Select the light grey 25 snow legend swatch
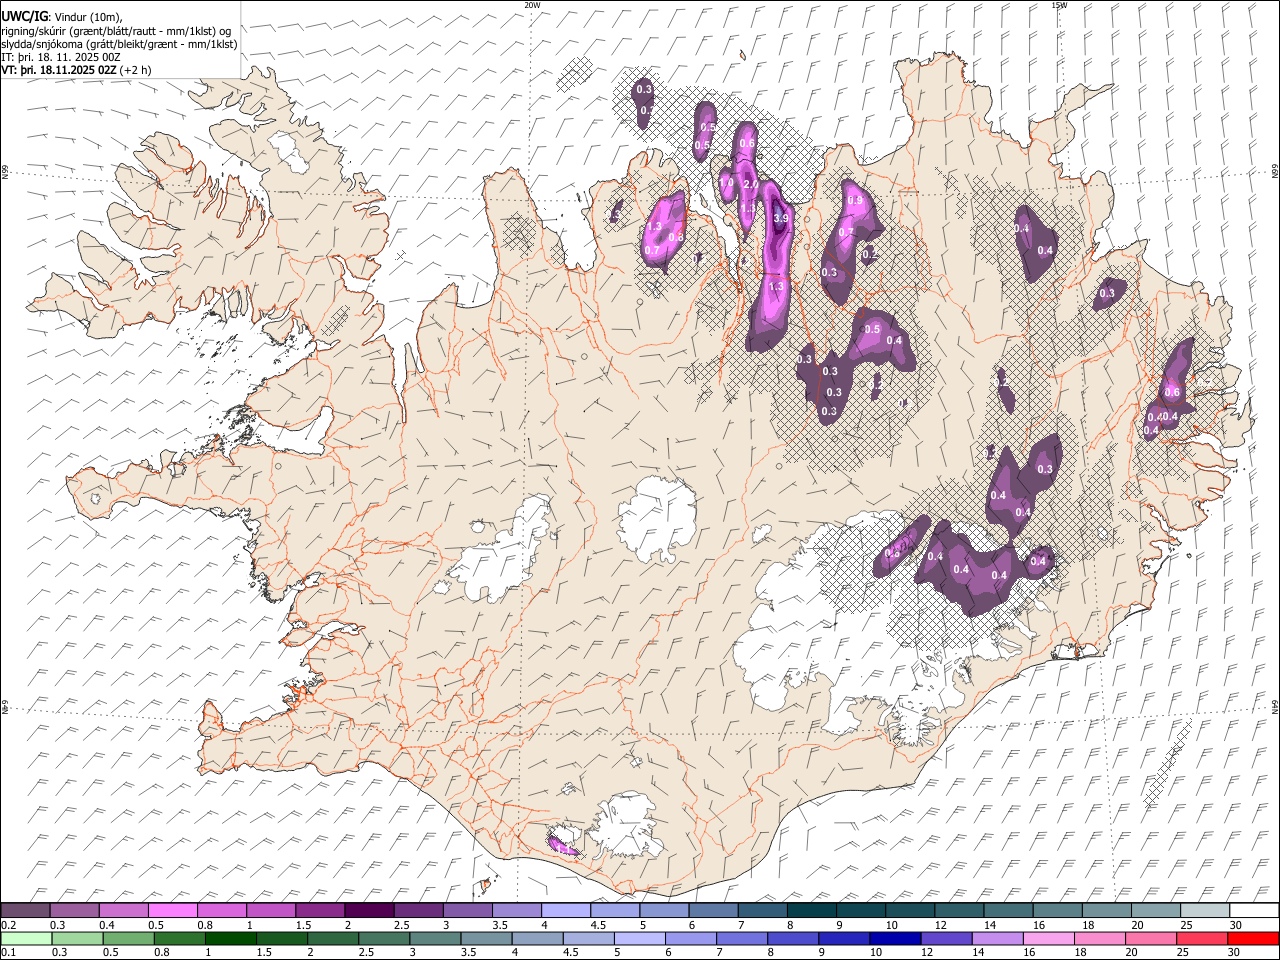 tap(1205, 911)
